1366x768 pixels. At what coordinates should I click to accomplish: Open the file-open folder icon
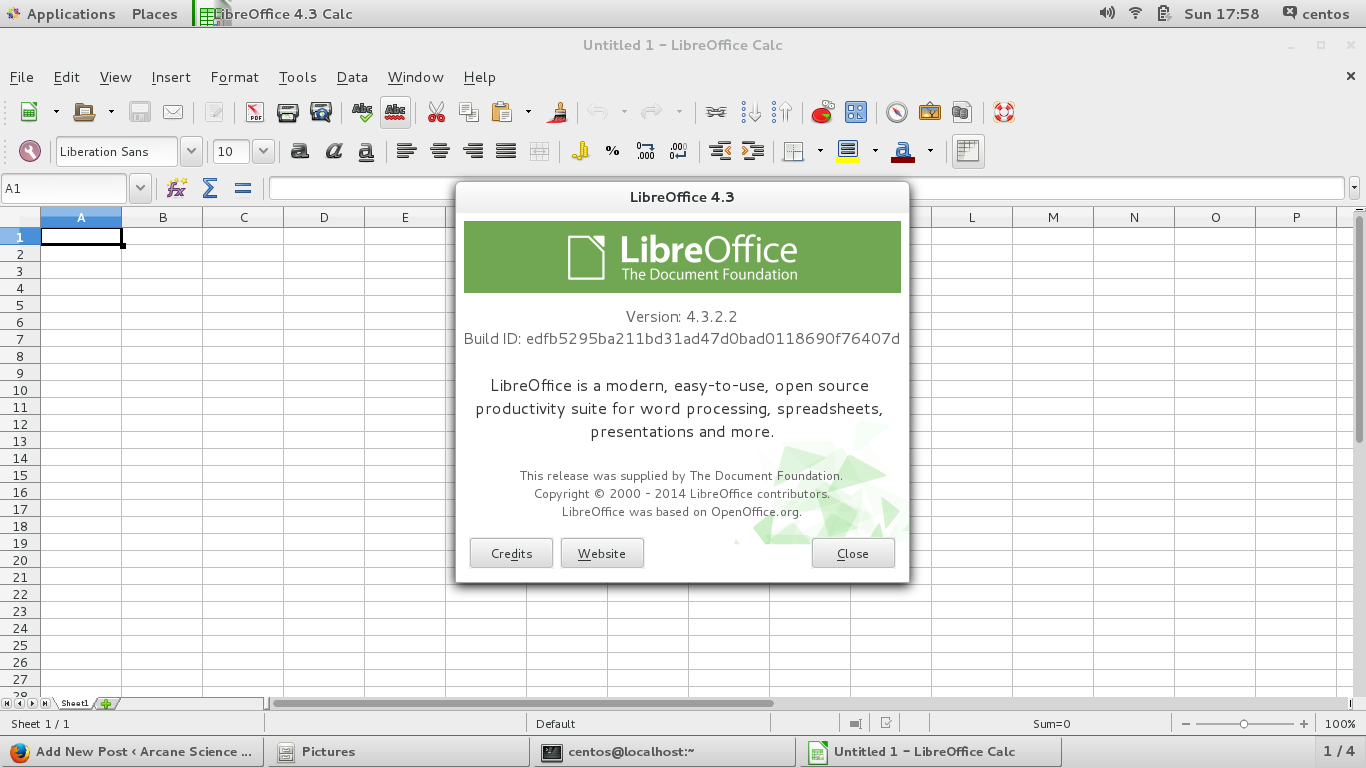click(84, 112)
